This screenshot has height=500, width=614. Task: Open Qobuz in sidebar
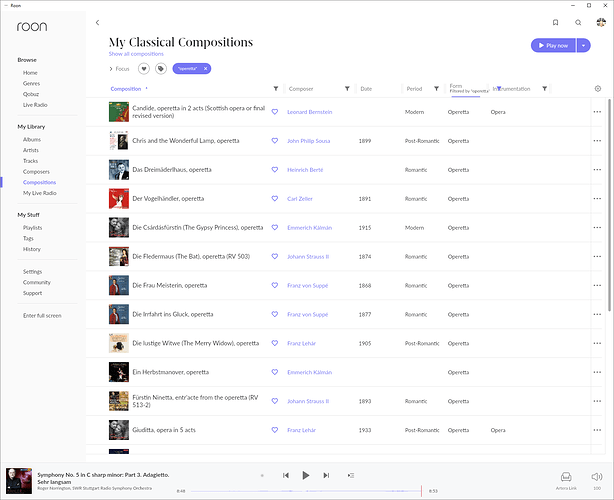pyautogui.click(x=31, y=94)
